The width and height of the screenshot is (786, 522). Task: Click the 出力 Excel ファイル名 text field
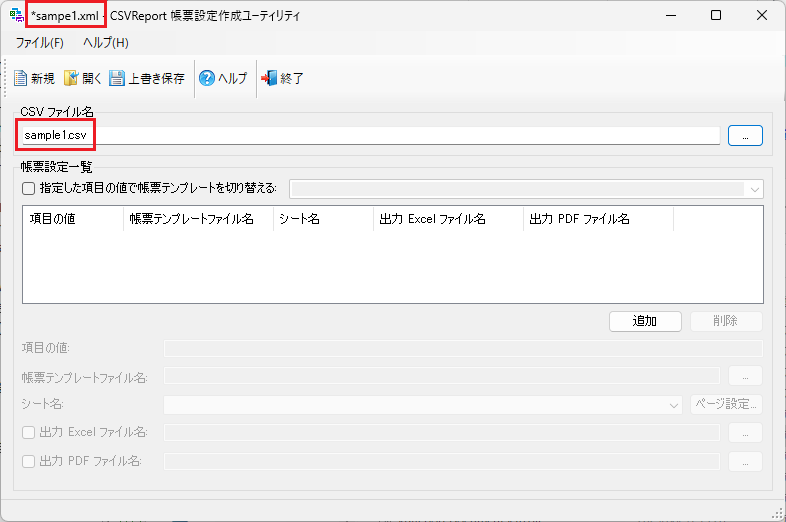coord(442,433)
